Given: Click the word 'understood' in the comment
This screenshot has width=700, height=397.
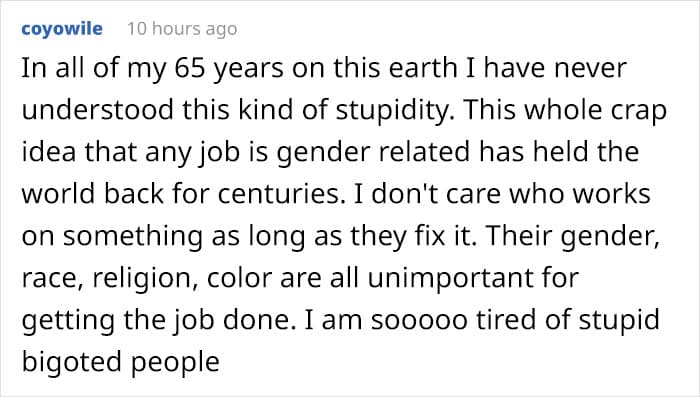Looking at the screenshot, I should (97, 110).
